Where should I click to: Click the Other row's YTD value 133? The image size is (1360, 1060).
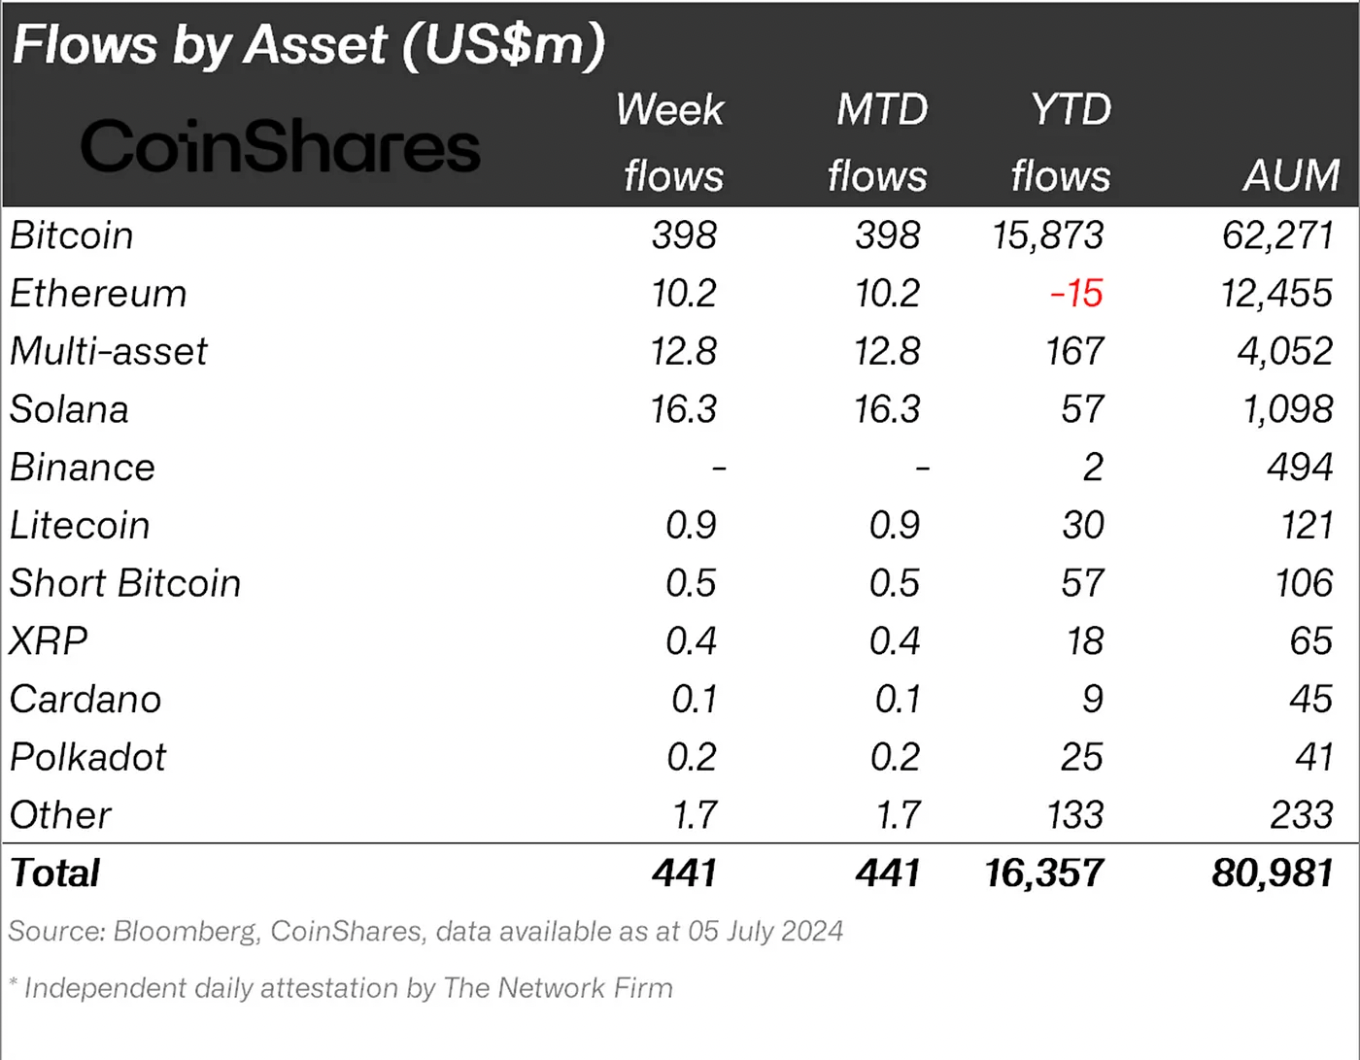(x=1075, y=816)
